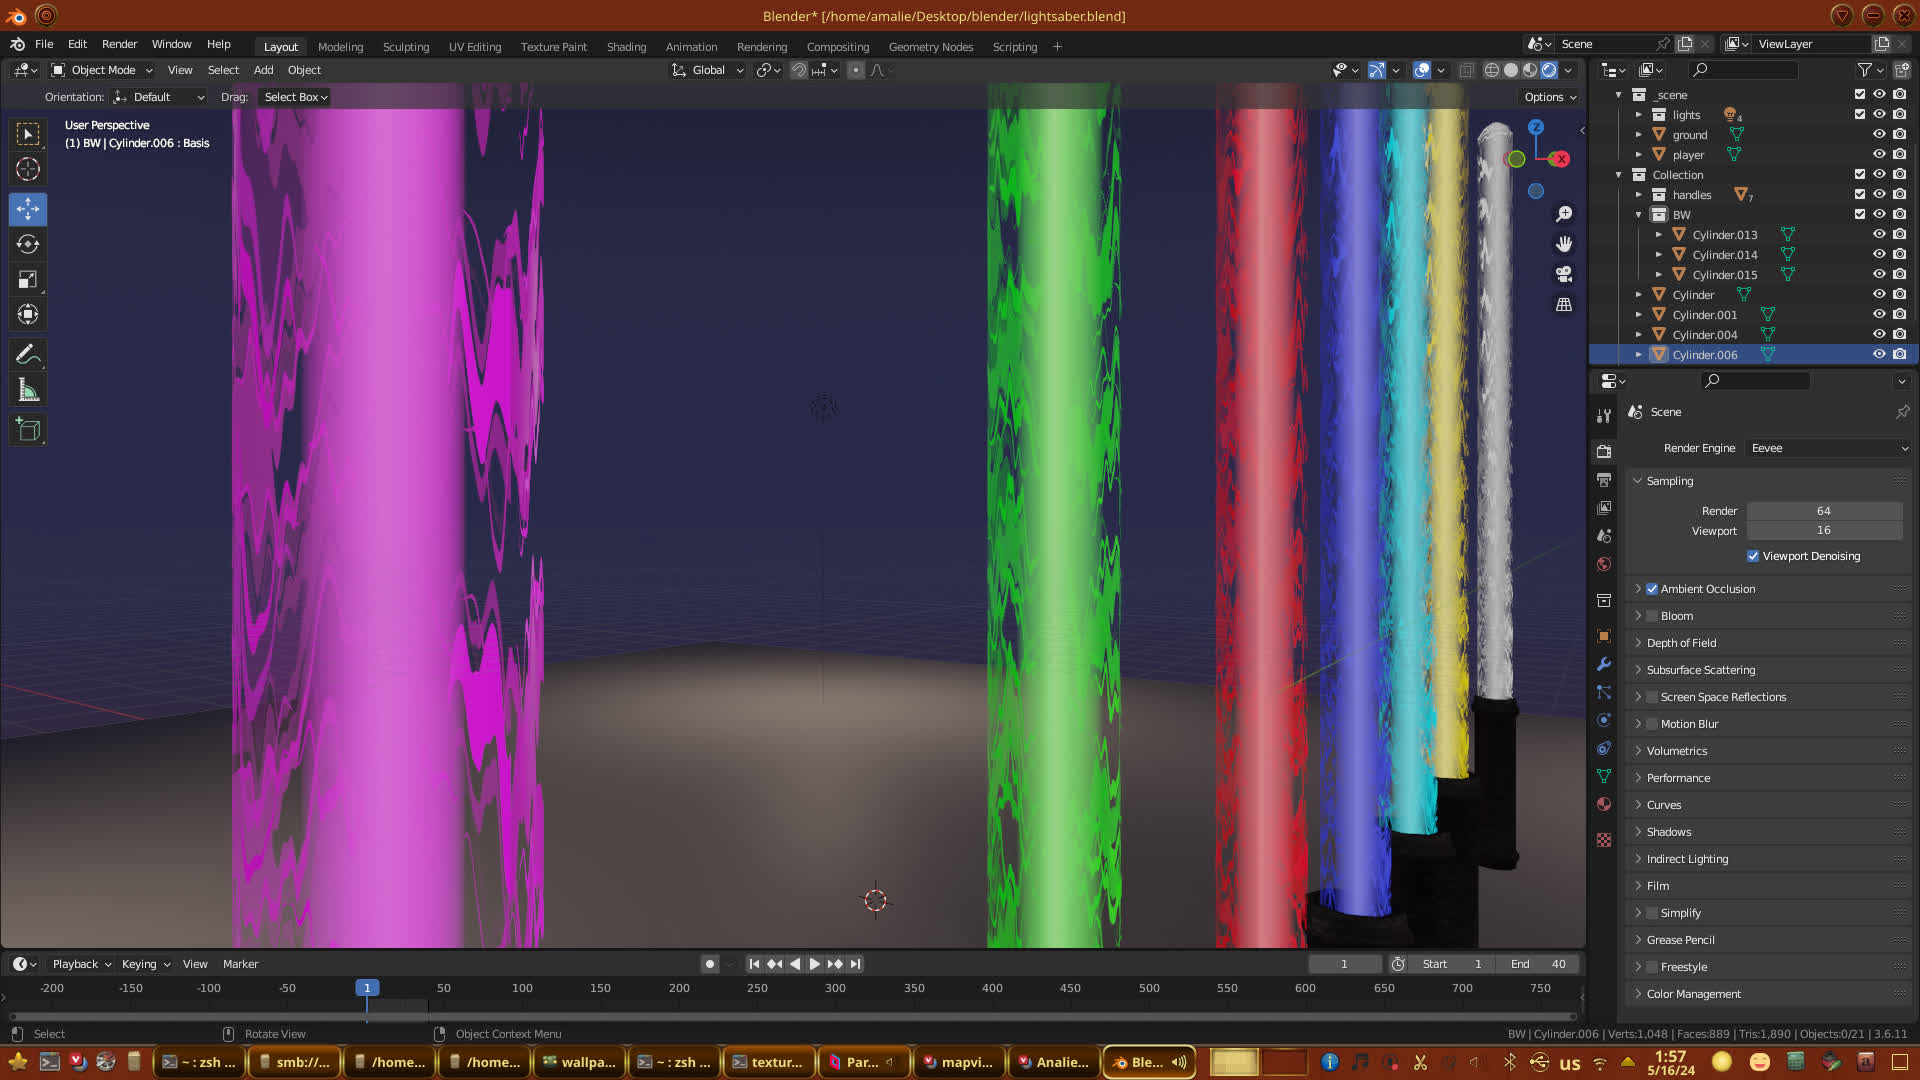
Task: Select the Measure tool
Action: [28, 390]
